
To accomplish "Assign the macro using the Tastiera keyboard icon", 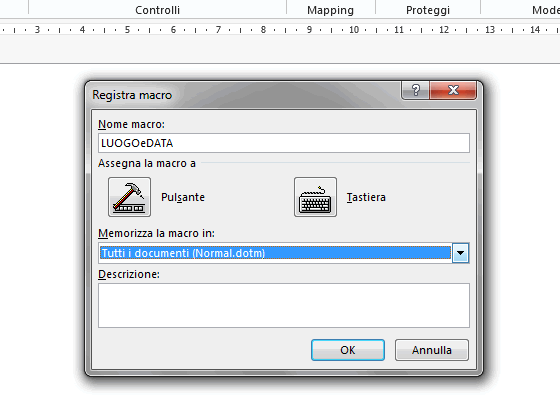I will [315, 197].
